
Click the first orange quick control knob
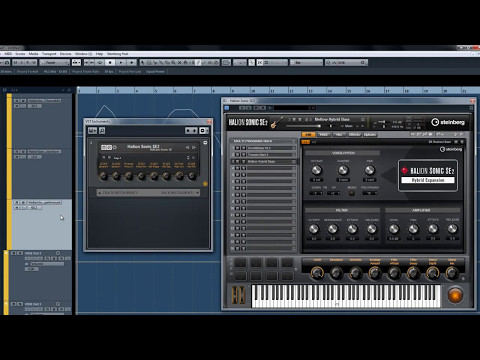(317, 273)
